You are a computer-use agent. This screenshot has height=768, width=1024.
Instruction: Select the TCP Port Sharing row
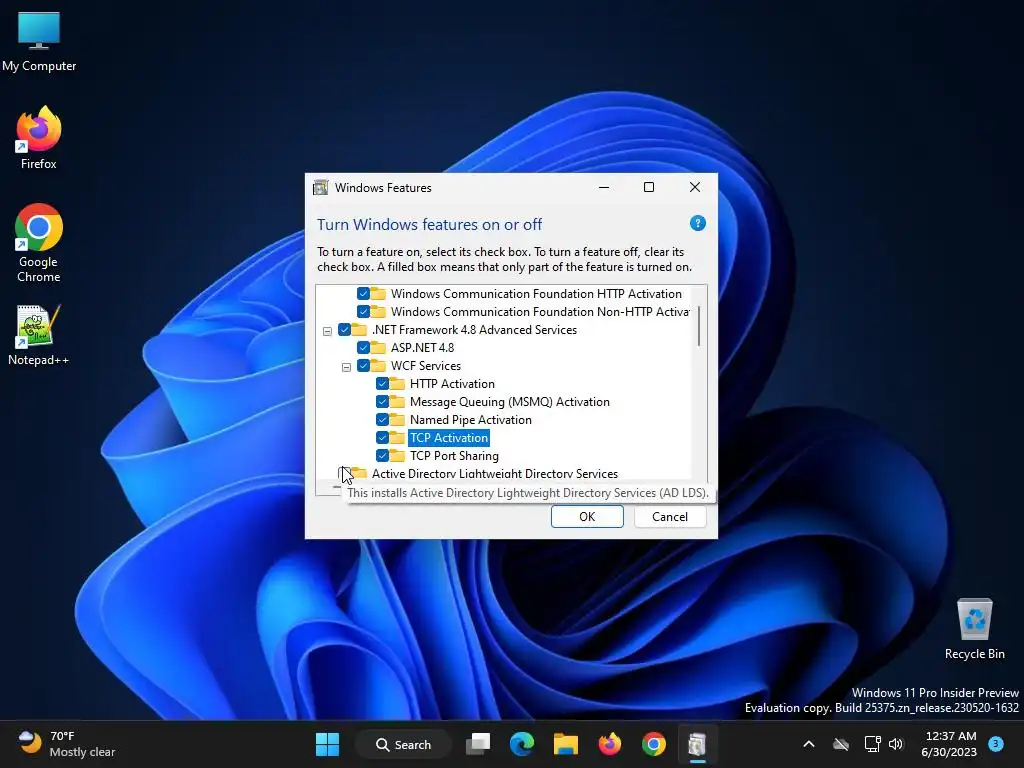pyautogui.click(x=455, y=455)
